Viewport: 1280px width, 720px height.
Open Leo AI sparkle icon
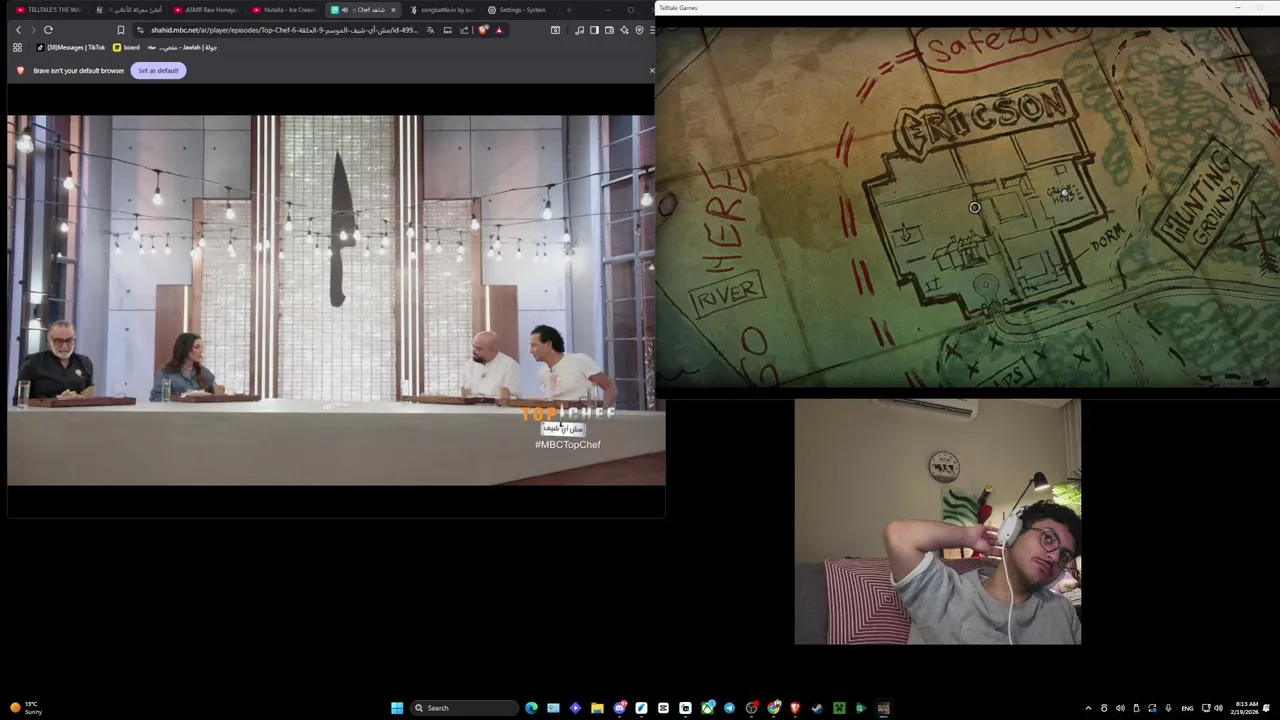click(x=624, y=30)
